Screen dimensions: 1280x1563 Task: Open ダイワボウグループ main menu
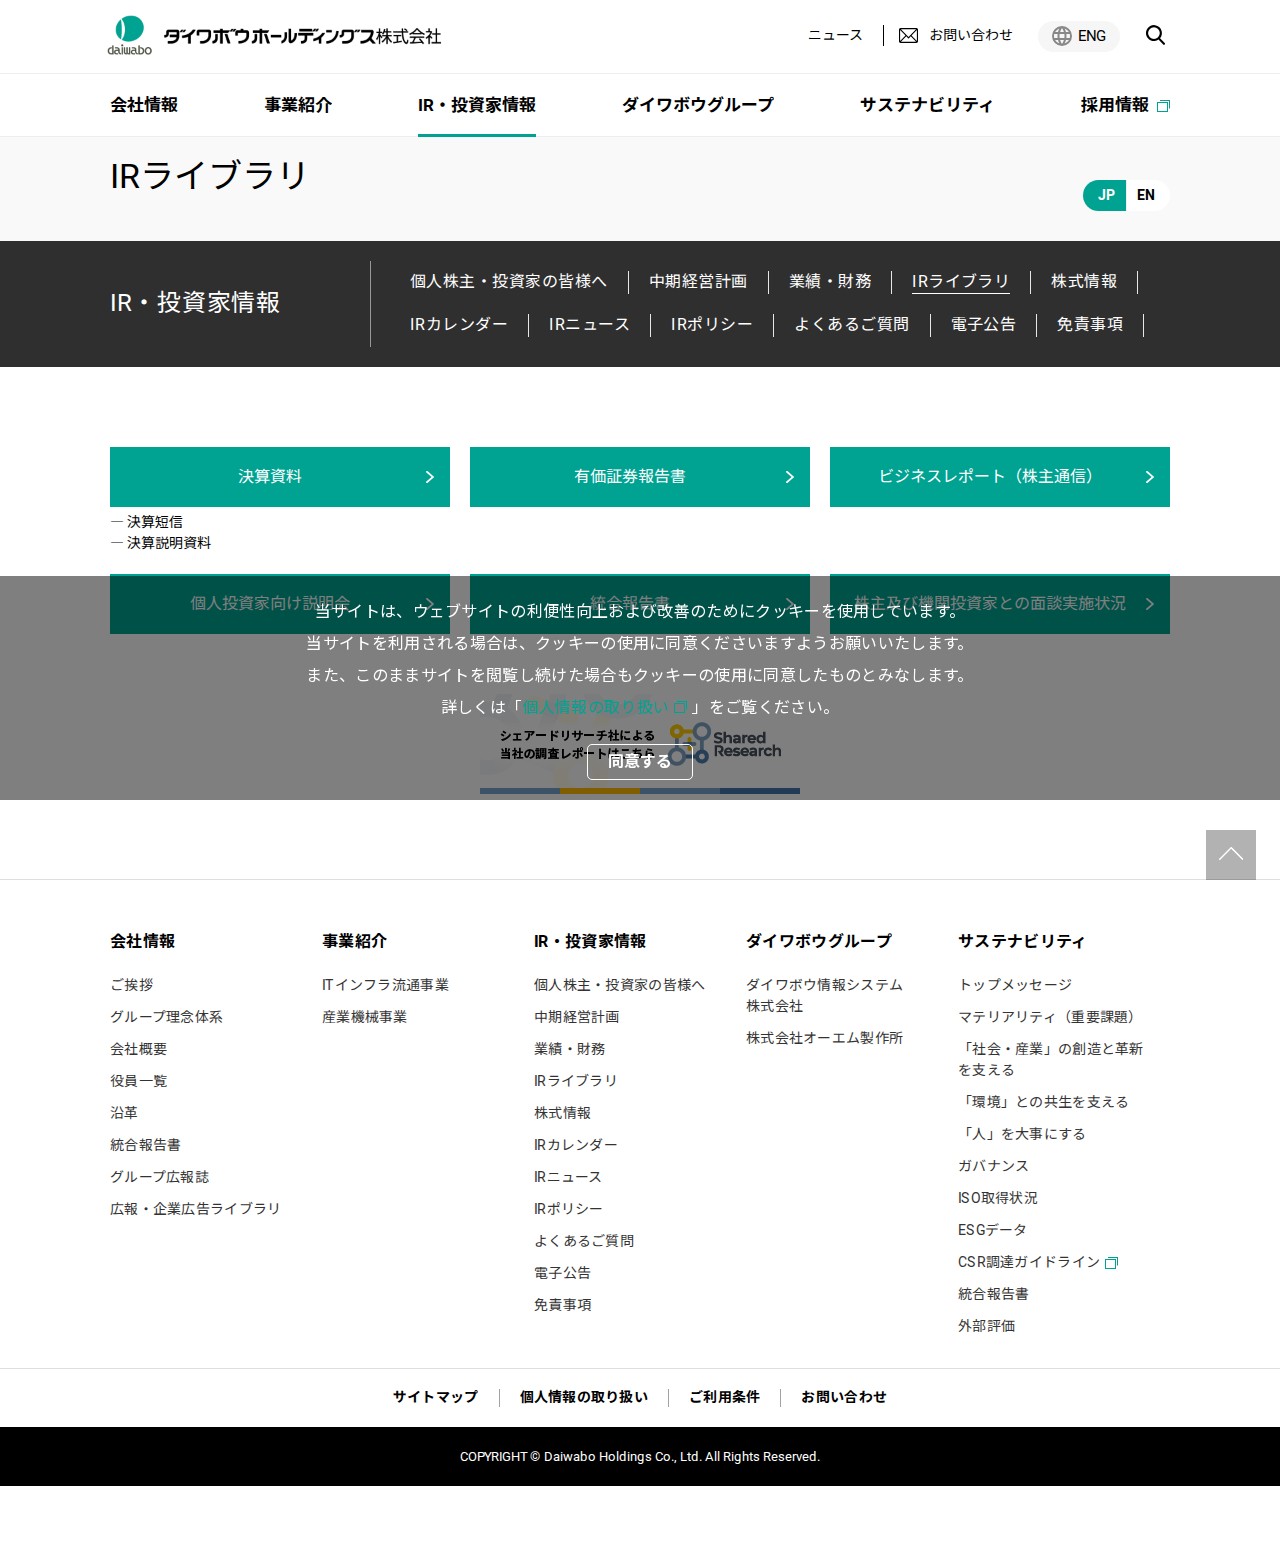[x=698, y=105]
